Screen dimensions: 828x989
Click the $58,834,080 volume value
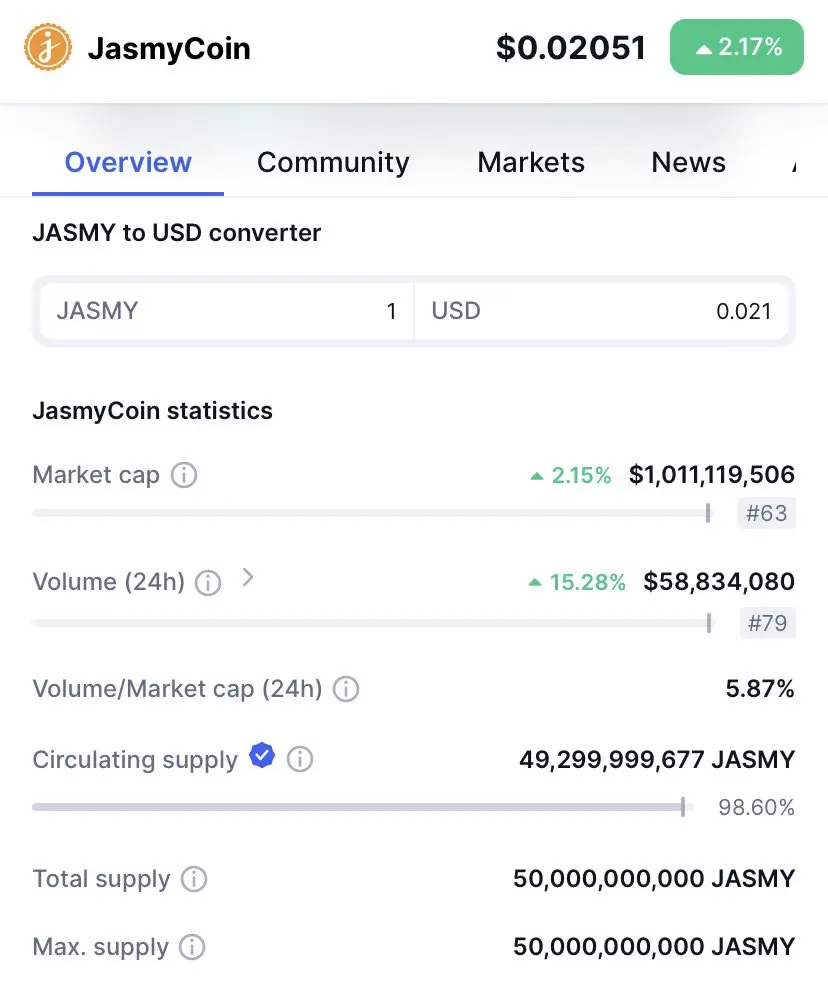[719, 582]
